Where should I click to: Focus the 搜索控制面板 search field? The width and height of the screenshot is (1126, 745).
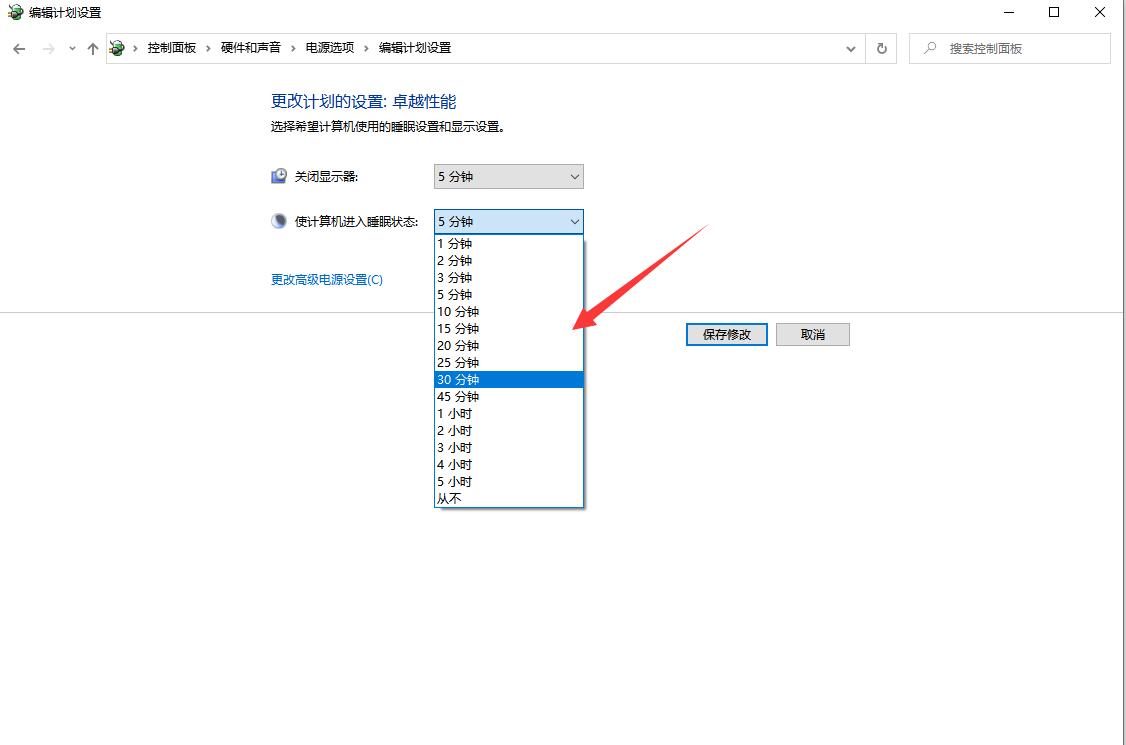coord(1010,49)
